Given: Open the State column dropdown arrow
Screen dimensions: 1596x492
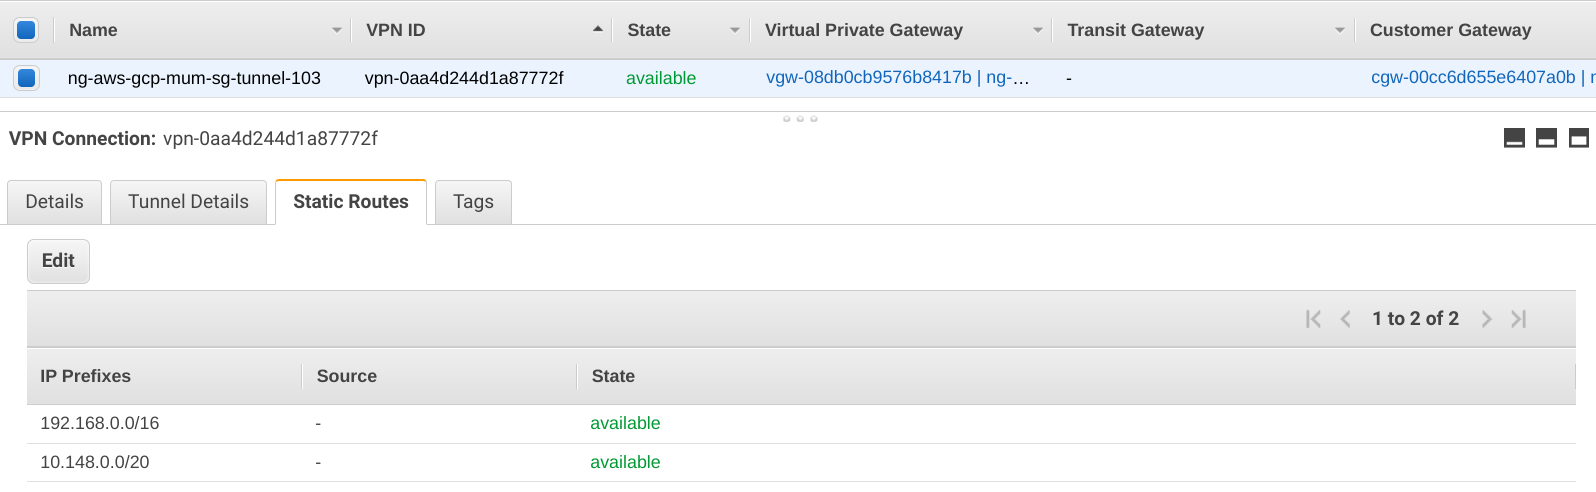Looking at the screenshot, I should click(x=735, y=31).
